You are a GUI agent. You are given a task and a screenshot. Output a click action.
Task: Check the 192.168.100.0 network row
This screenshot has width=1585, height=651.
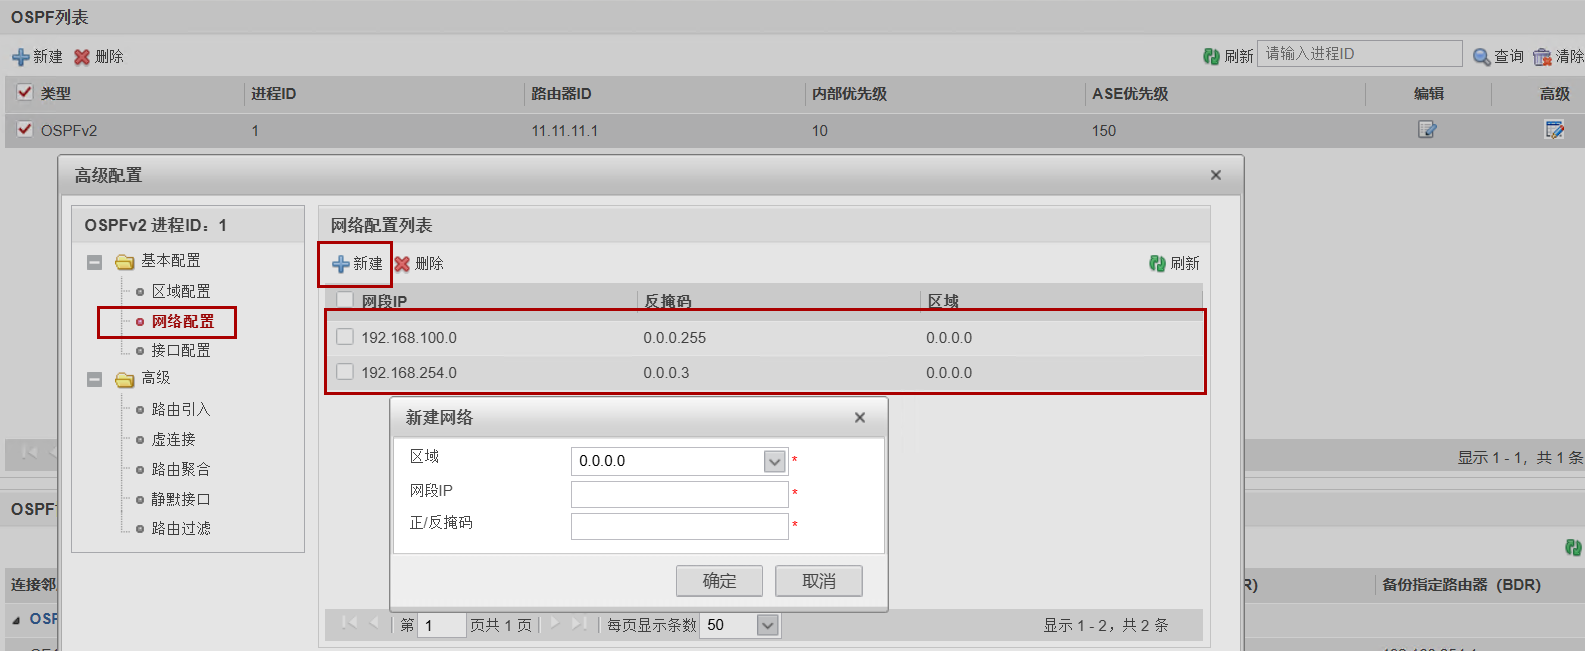click(x=345, y=337)
